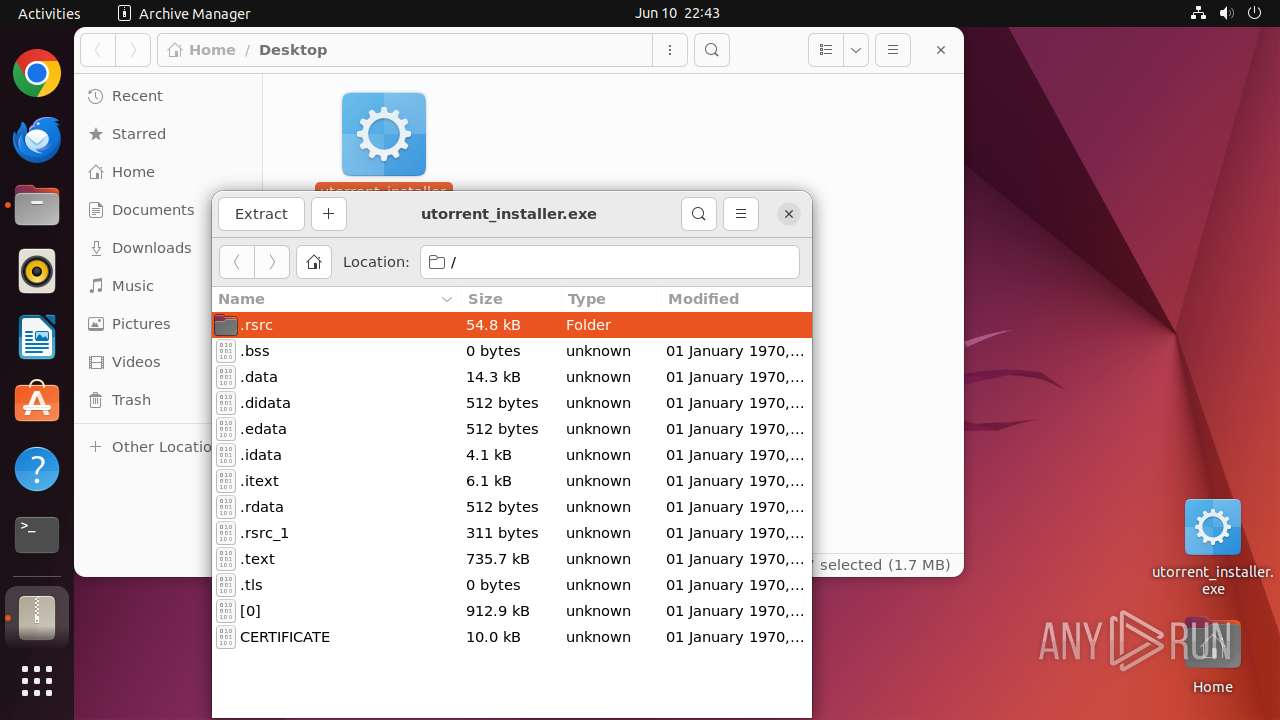Go back with archive back arrow
This screenshot has height=720, width=1280.
click(x=237, y=262)
